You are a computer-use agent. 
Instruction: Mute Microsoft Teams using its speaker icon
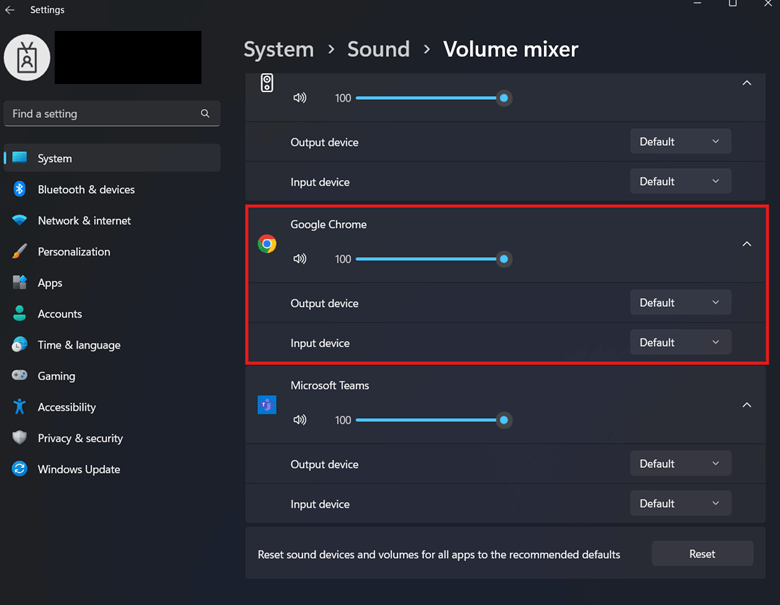point(300,420)
